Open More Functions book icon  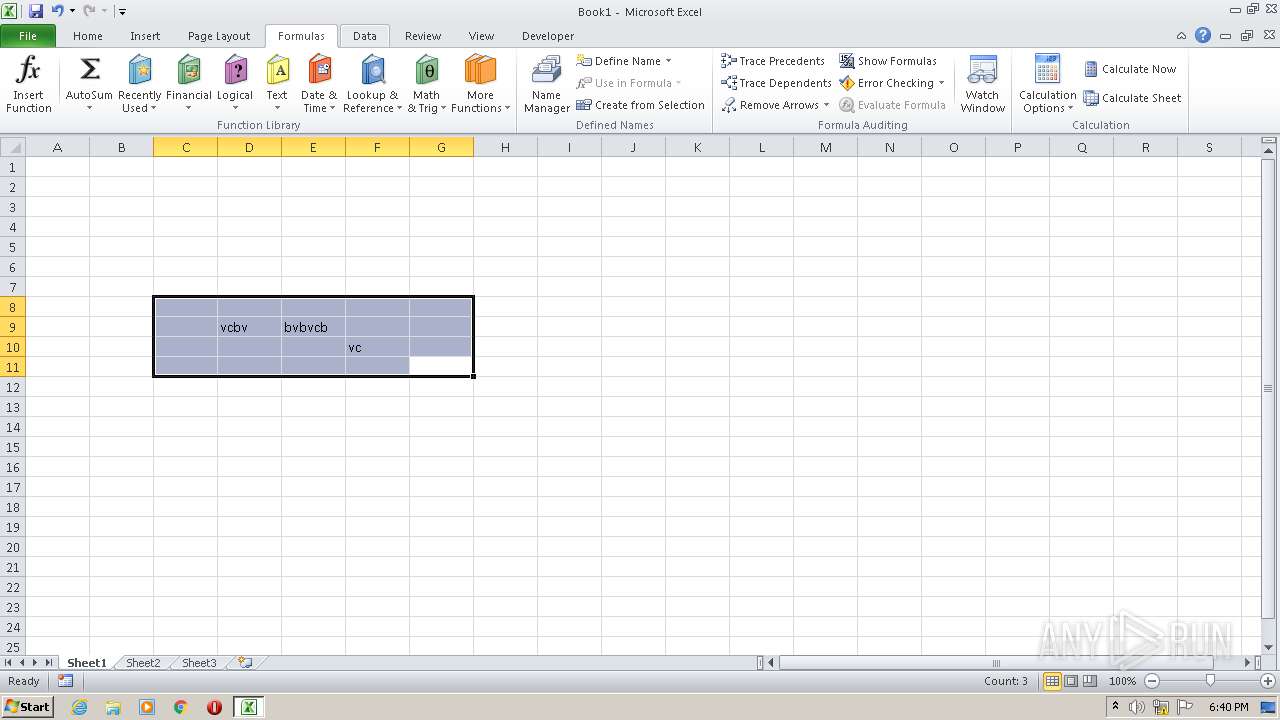(x=480, y=70)
